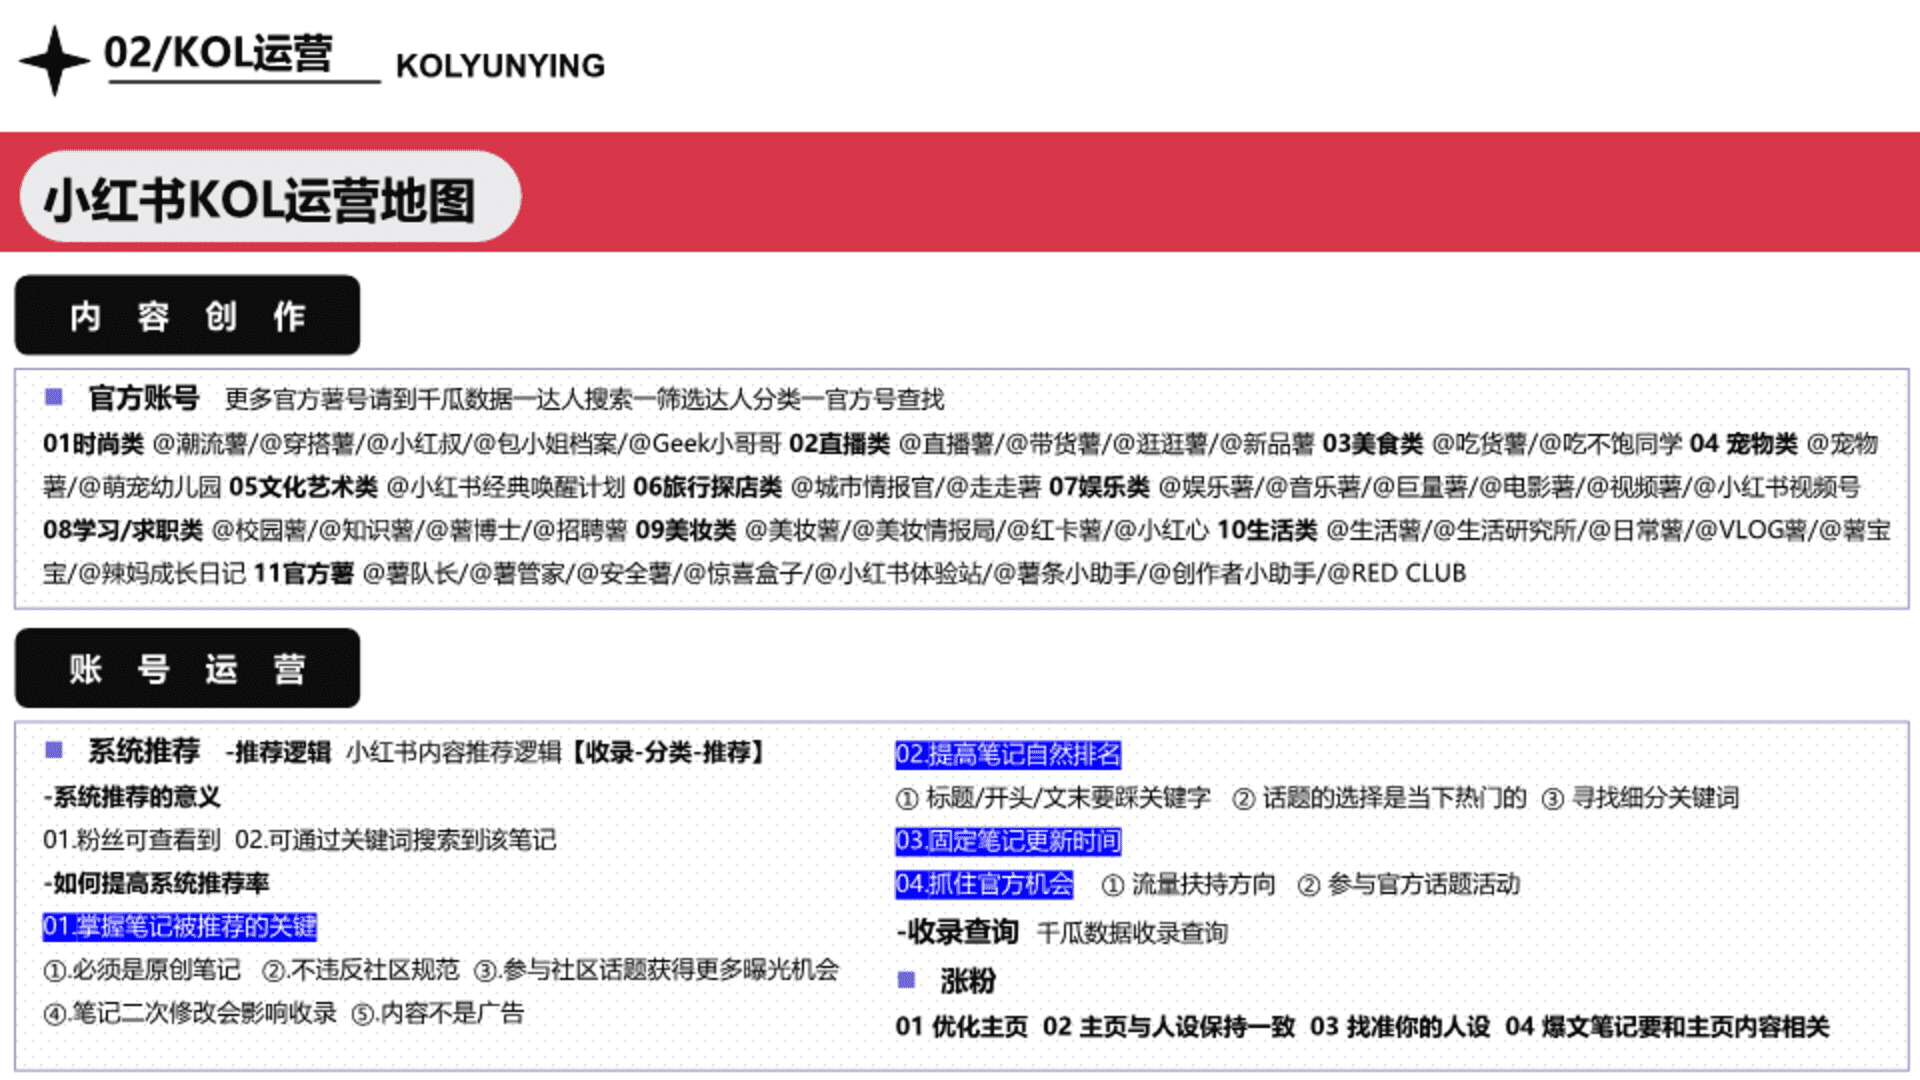Click the 内容创作 black label
Image resolution: width=1920 pixels, height=1080 pixels.
point(187,316)
